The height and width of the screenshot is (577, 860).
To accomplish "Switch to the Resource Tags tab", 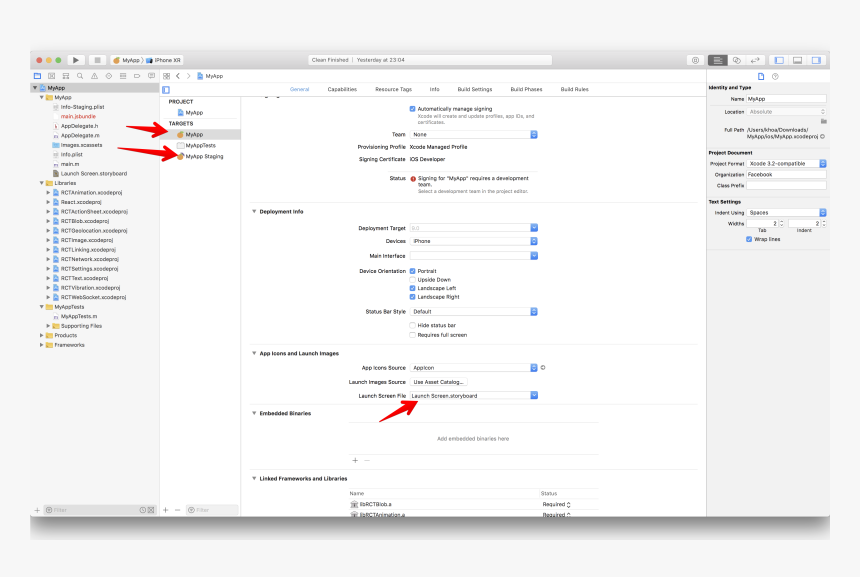I will coord(393,89).
